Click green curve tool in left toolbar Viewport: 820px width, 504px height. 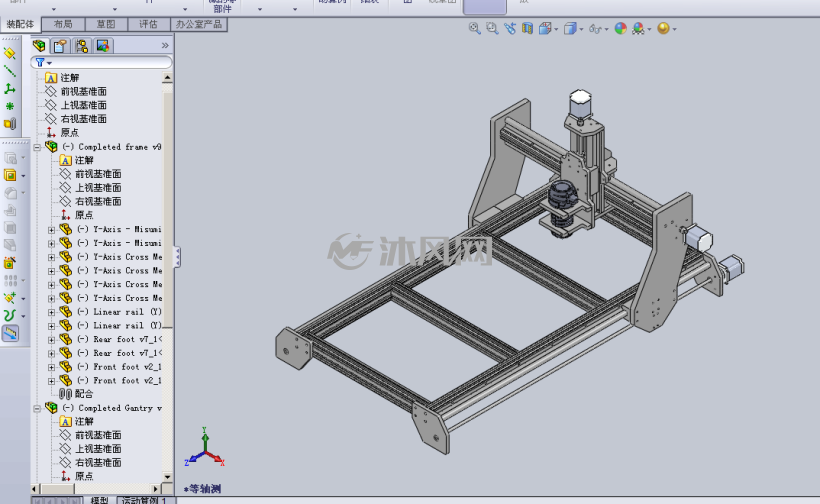click(x=9, y=315)
